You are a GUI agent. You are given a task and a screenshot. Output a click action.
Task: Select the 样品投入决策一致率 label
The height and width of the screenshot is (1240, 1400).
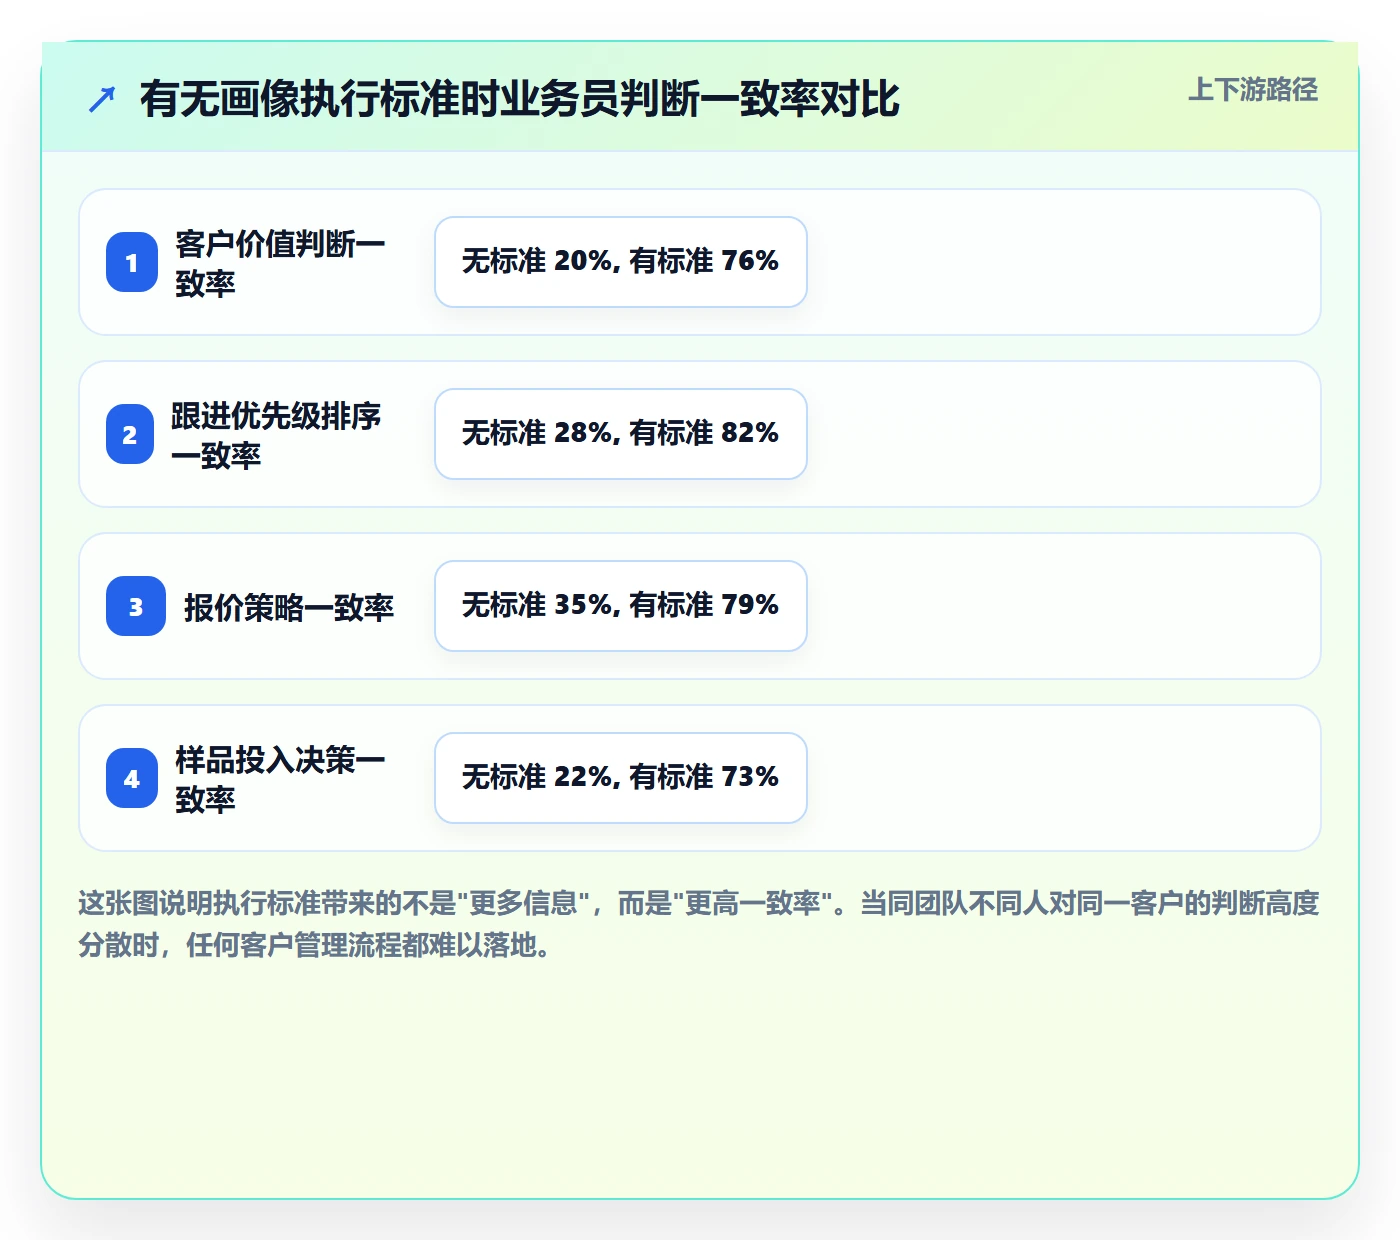(280, 779)
